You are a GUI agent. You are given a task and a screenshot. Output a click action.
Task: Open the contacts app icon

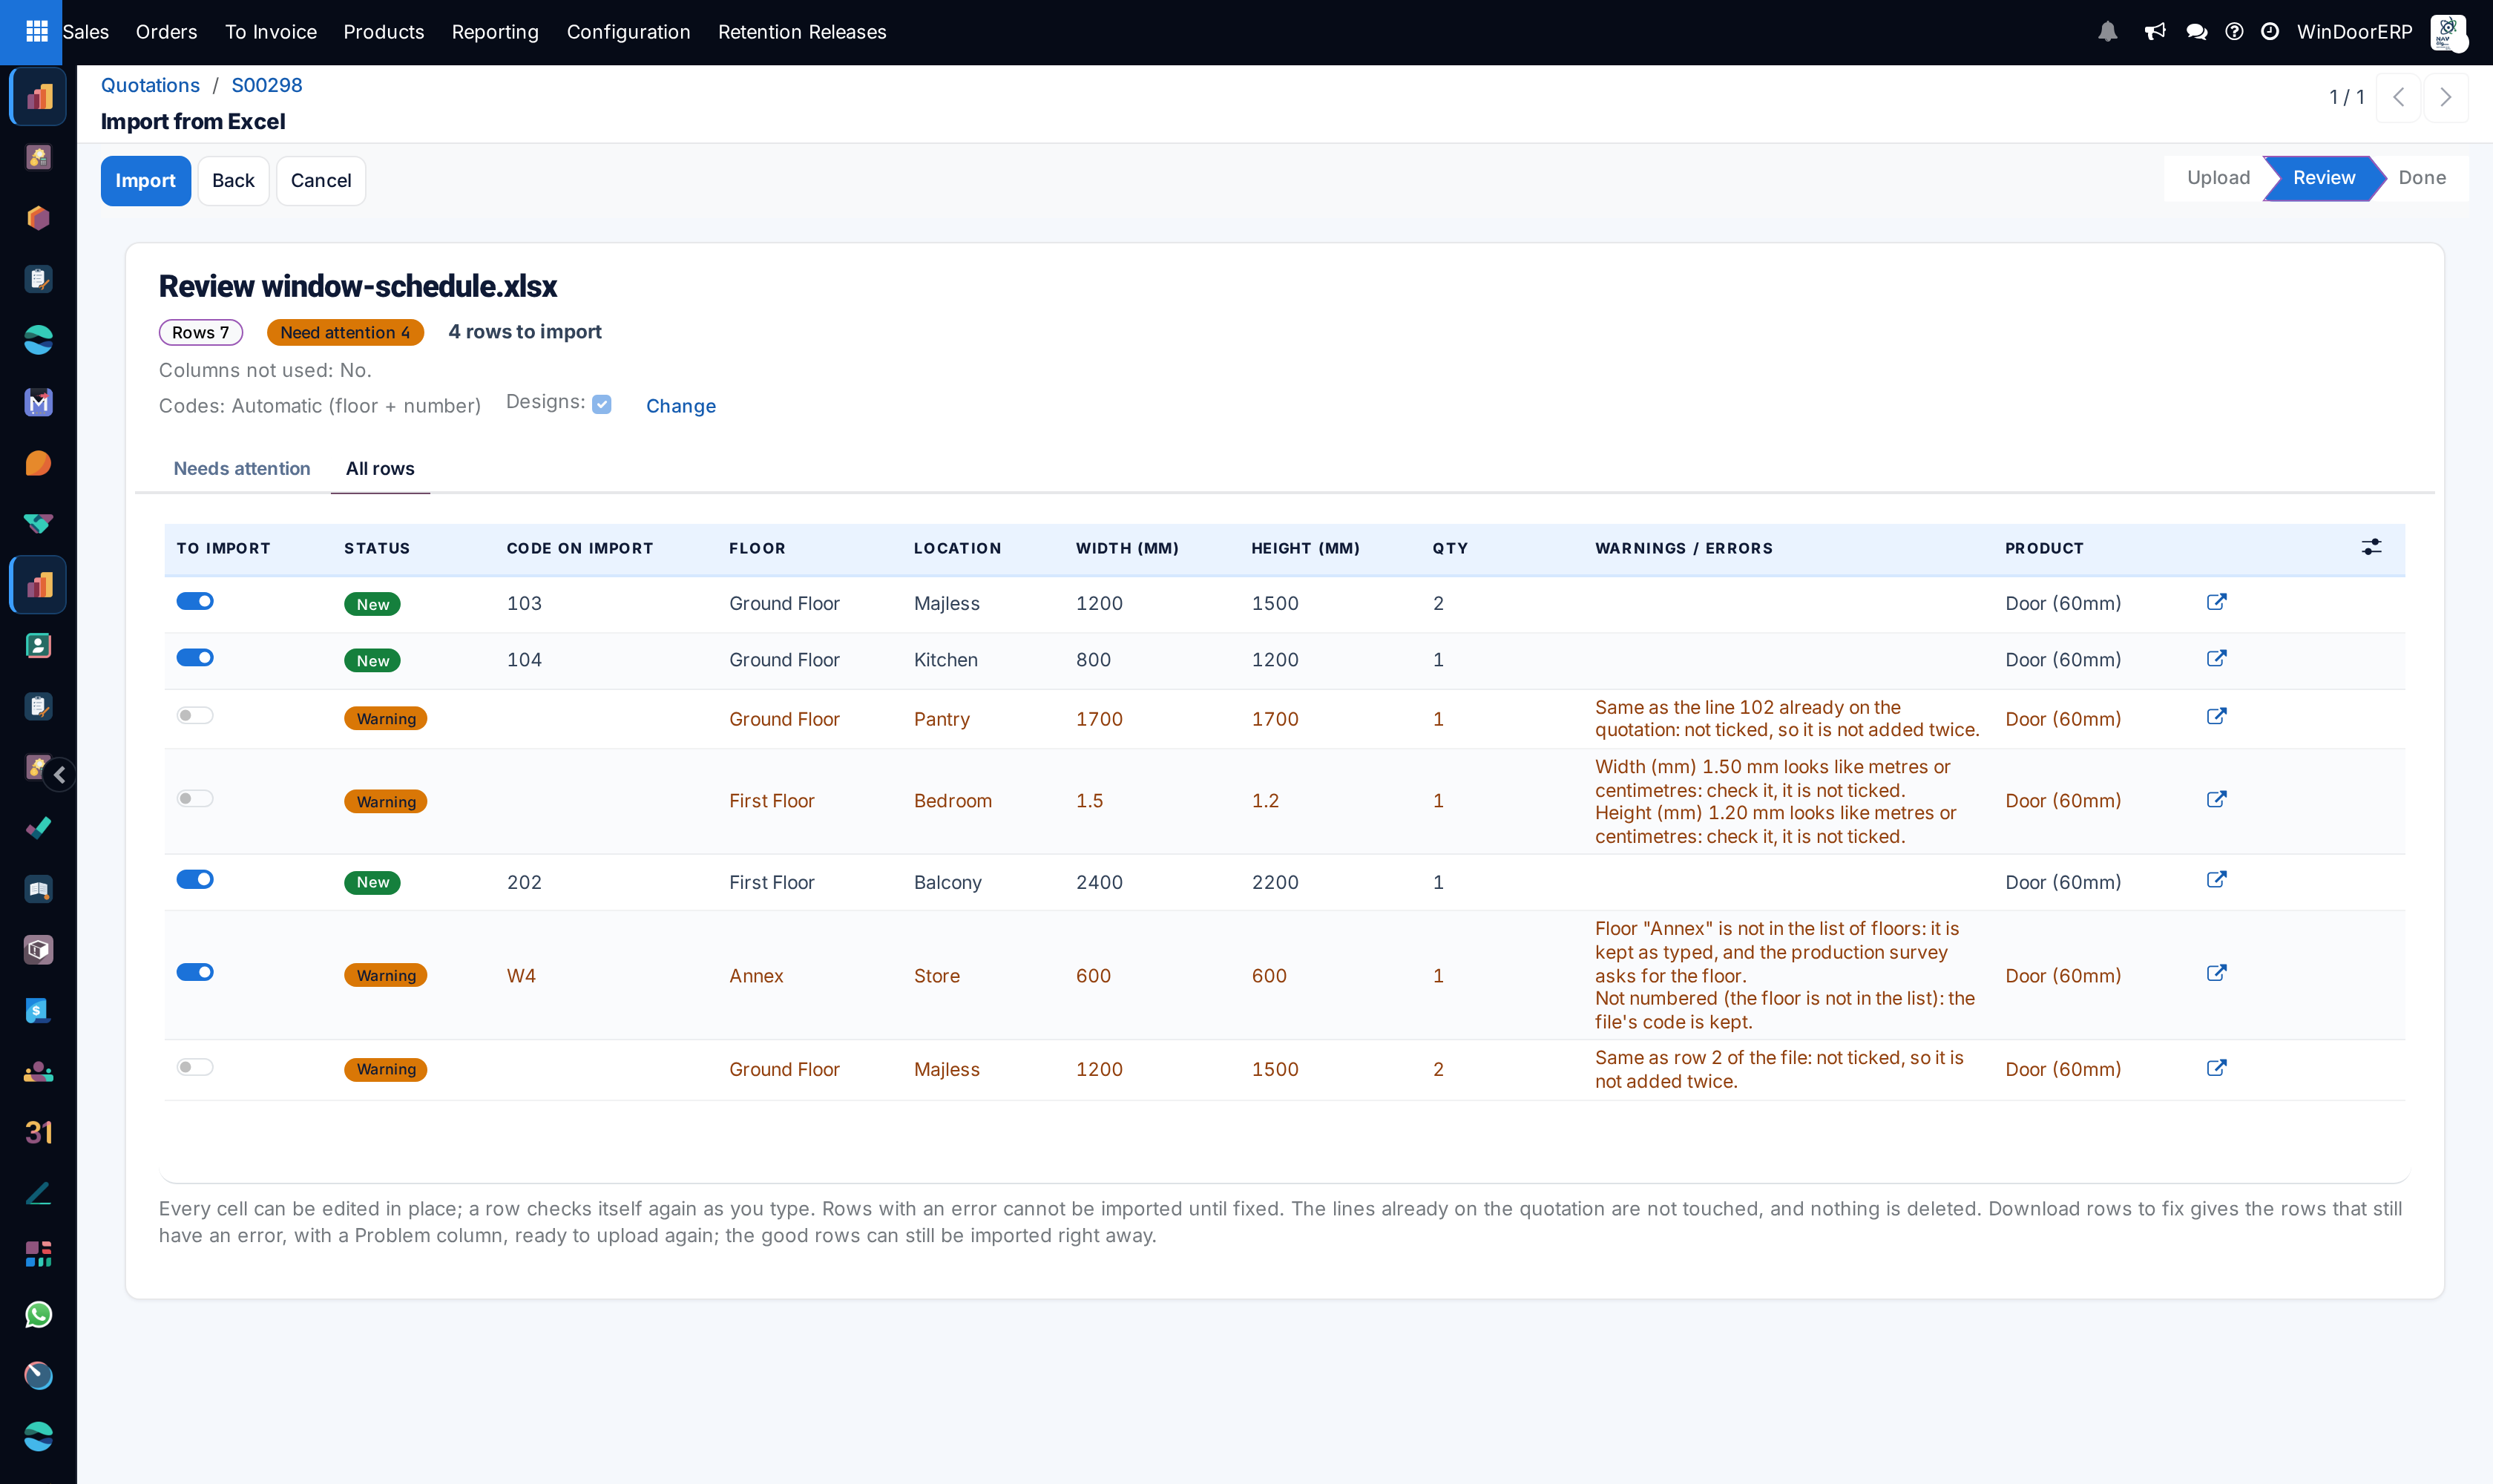[38, 646]
